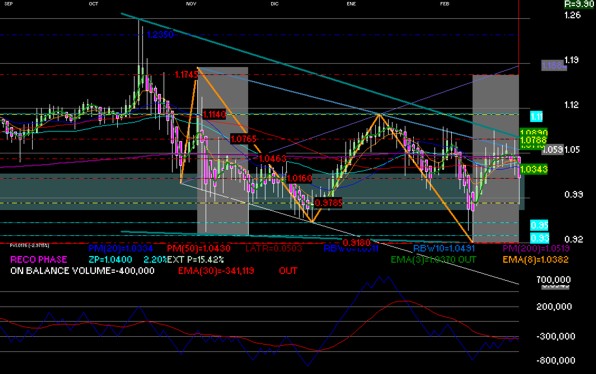Click the ENE month label
The width and height of the screenshot is (596, 374).
coord(351,4)
